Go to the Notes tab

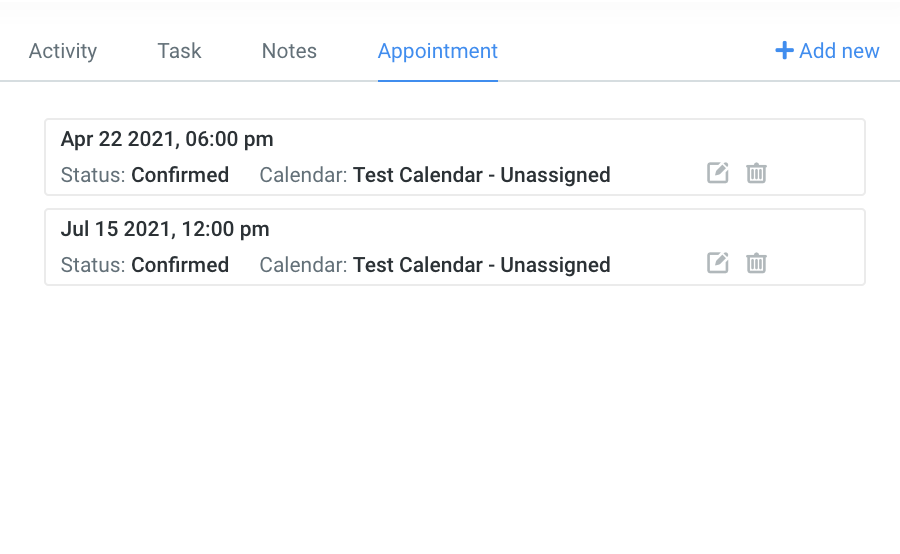pyautogui.click(x=289, y=51)
